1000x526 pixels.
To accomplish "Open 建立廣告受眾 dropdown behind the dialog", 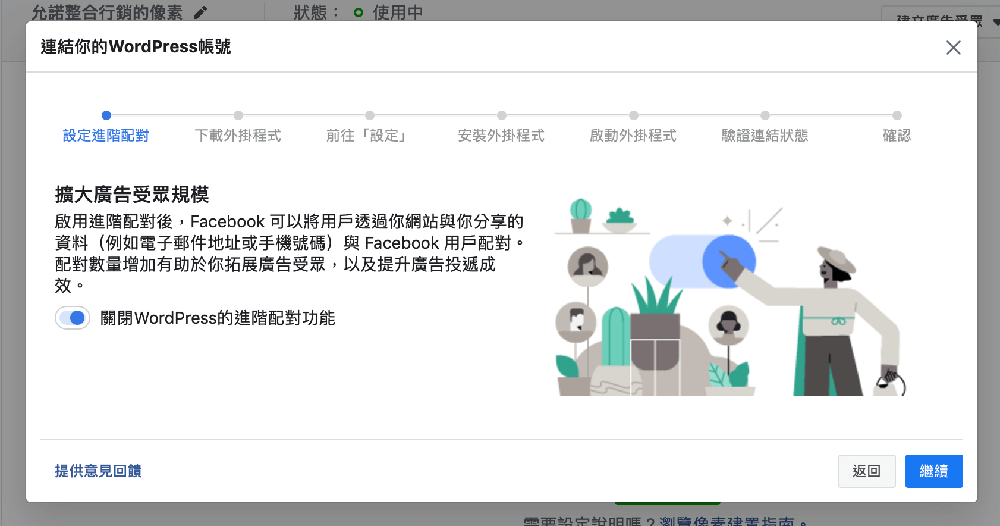I will pyautogui.click(x=941, y=20).
